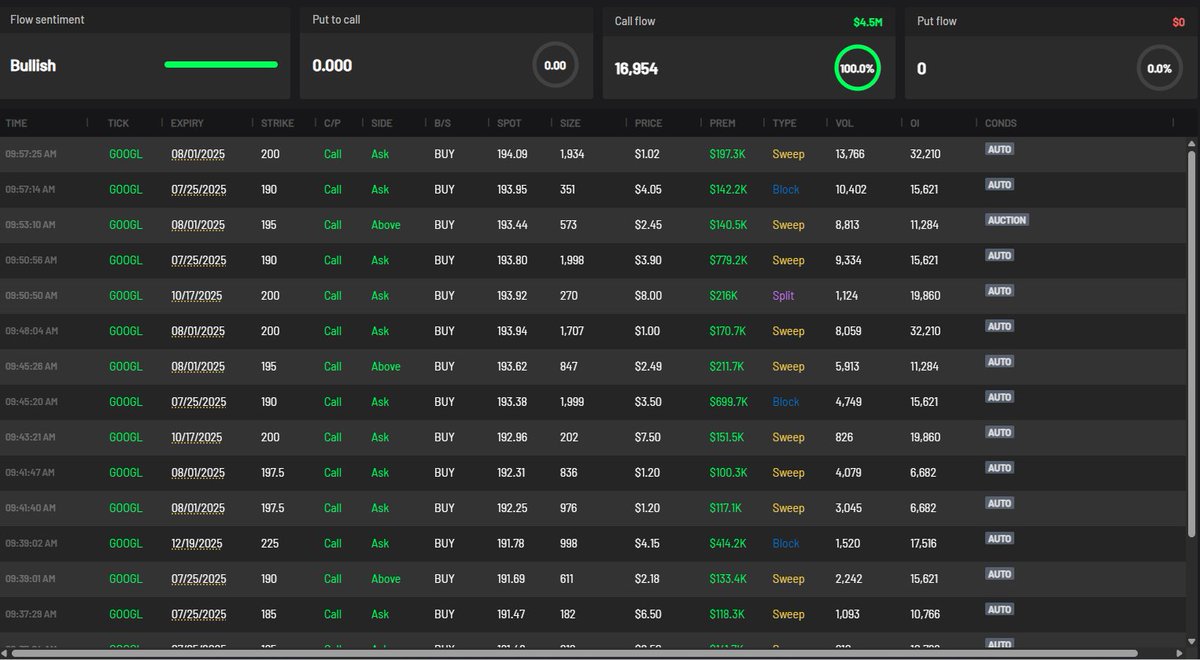Sort by the VOL column header
This screenshot has height=660, width=1200.
(844, 123)
